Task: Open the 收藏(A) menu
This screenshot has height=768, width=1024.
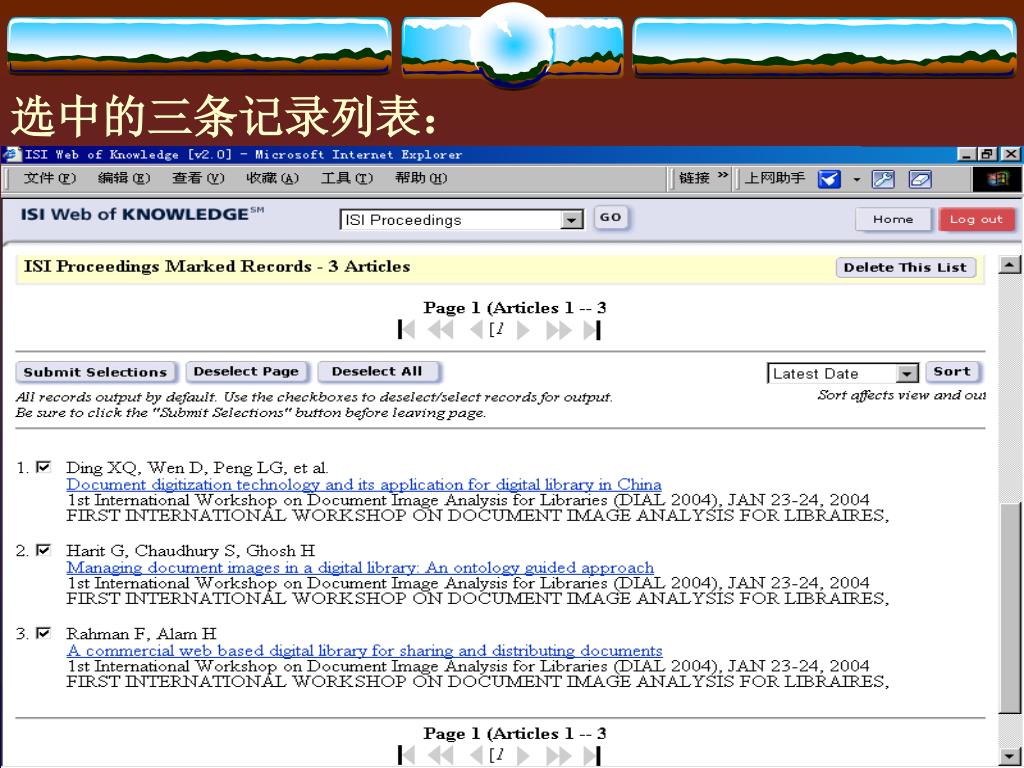Action: click(272, 178)
